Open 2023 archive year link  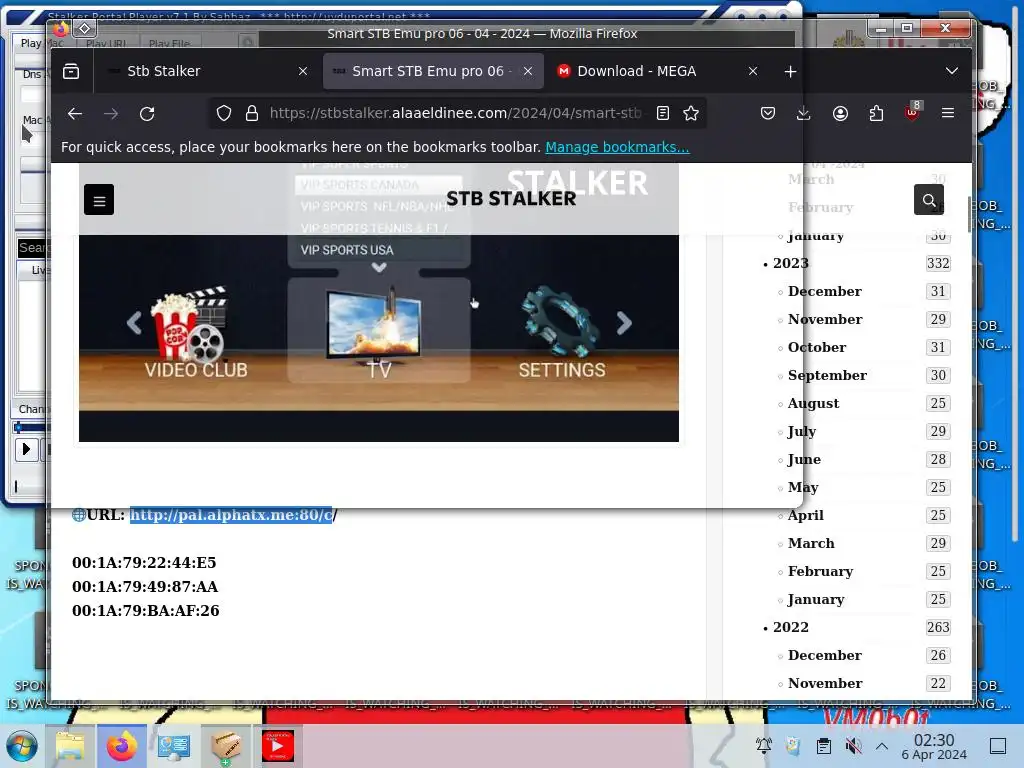tap(791, 263)
